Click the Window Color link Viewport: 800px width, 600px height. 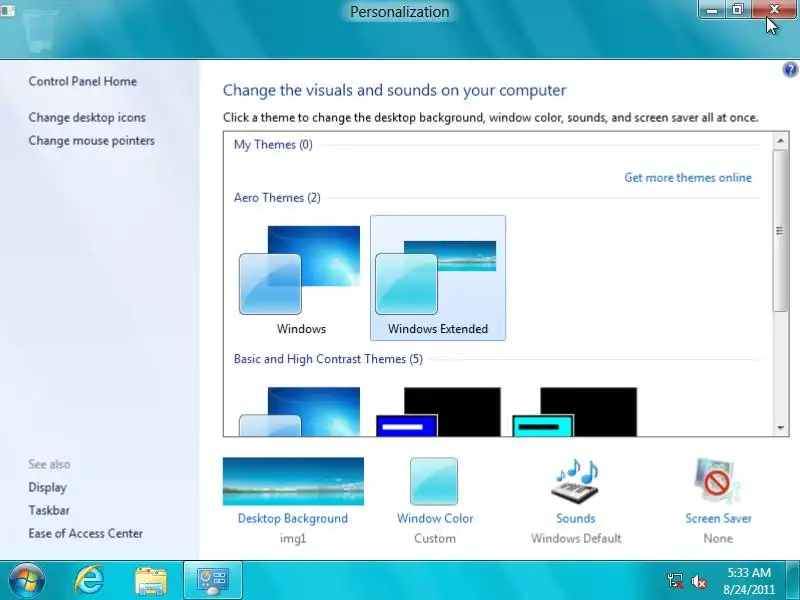coord(435,518)
